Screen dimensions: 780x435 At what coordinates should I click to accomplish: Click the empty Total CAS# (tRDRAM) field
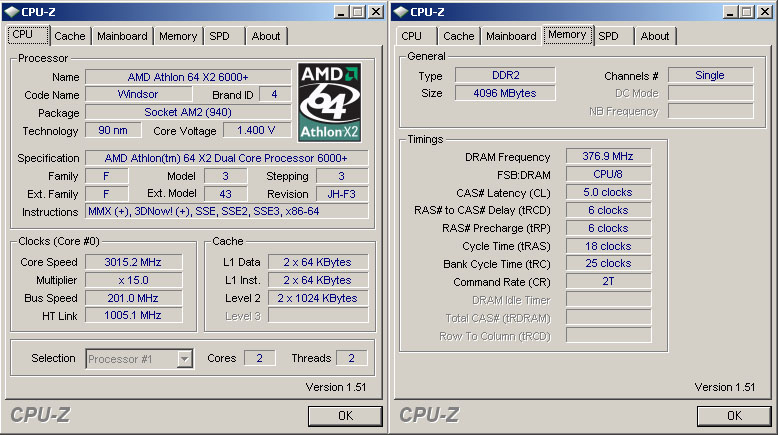pos(608,318)
